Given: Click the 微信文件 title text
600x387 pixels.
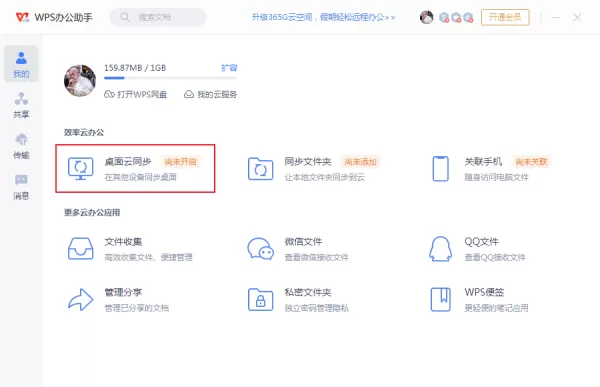Looking at the screenshot, I should pos(303,242).
